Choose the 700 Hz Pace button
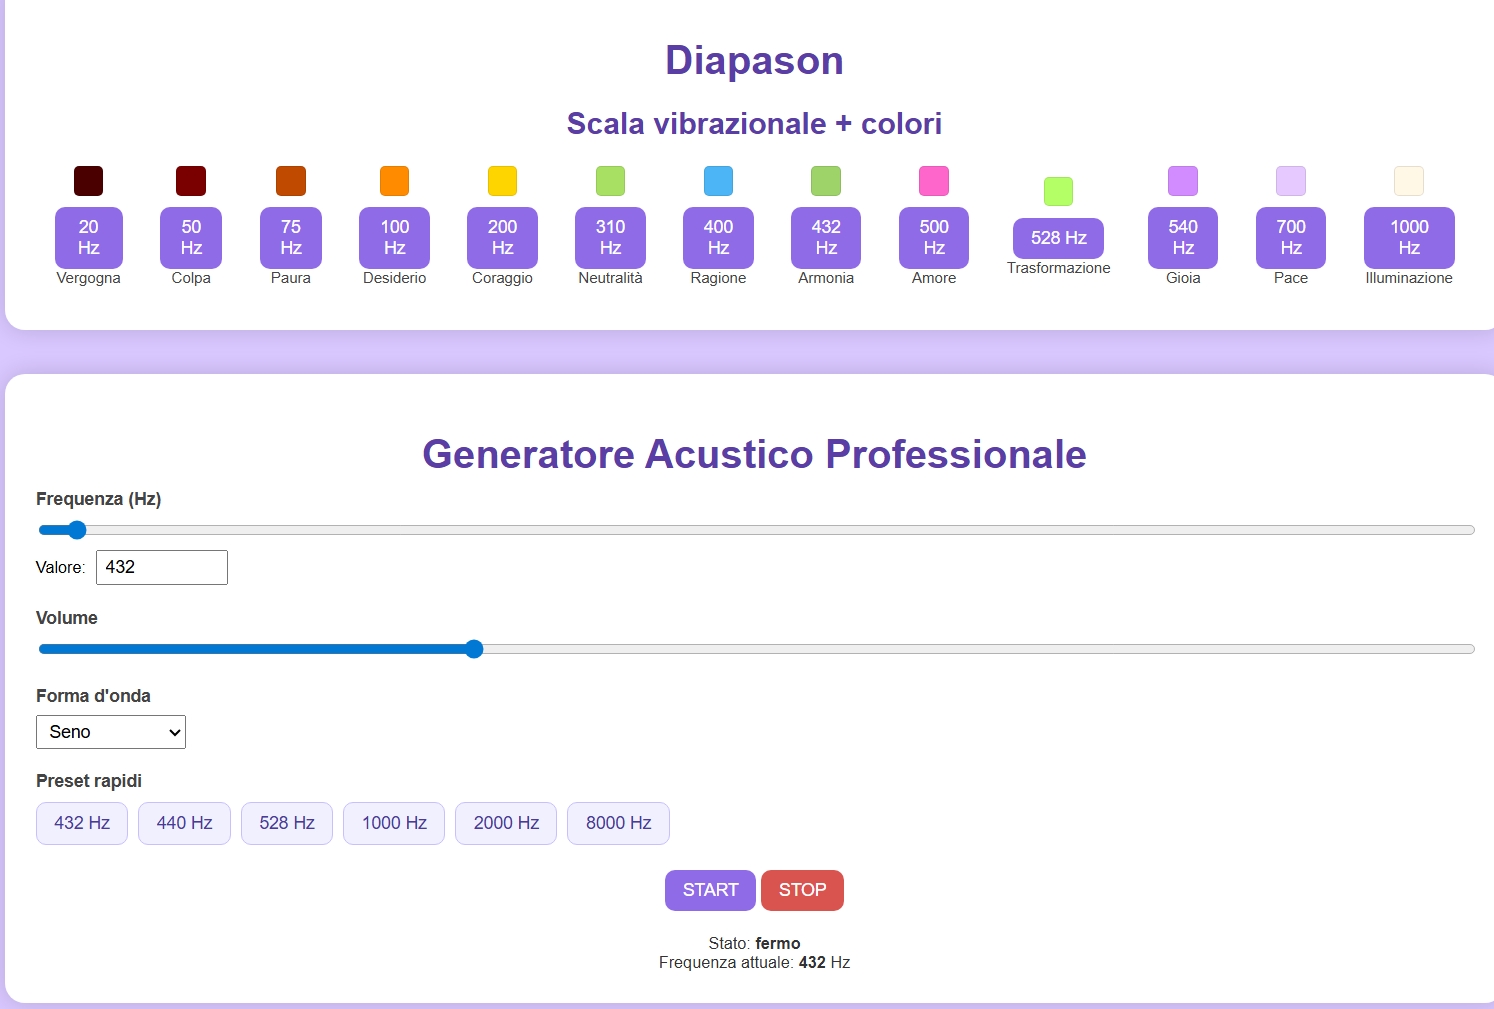 [x=1290, y=238]
